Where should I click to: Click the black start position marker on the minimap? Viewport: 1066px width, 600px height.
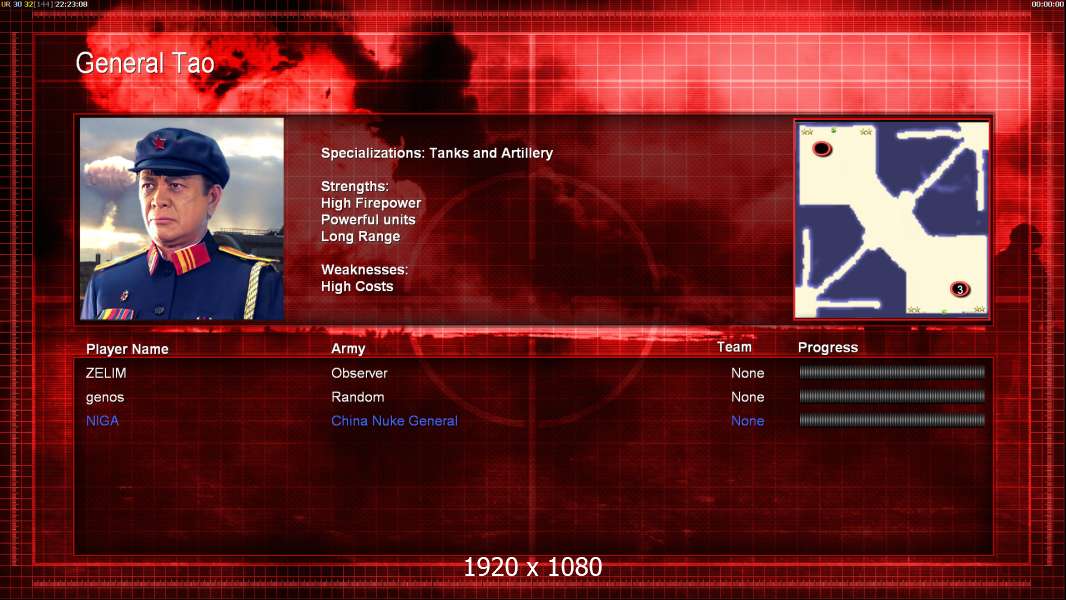[x=822, y=148]
